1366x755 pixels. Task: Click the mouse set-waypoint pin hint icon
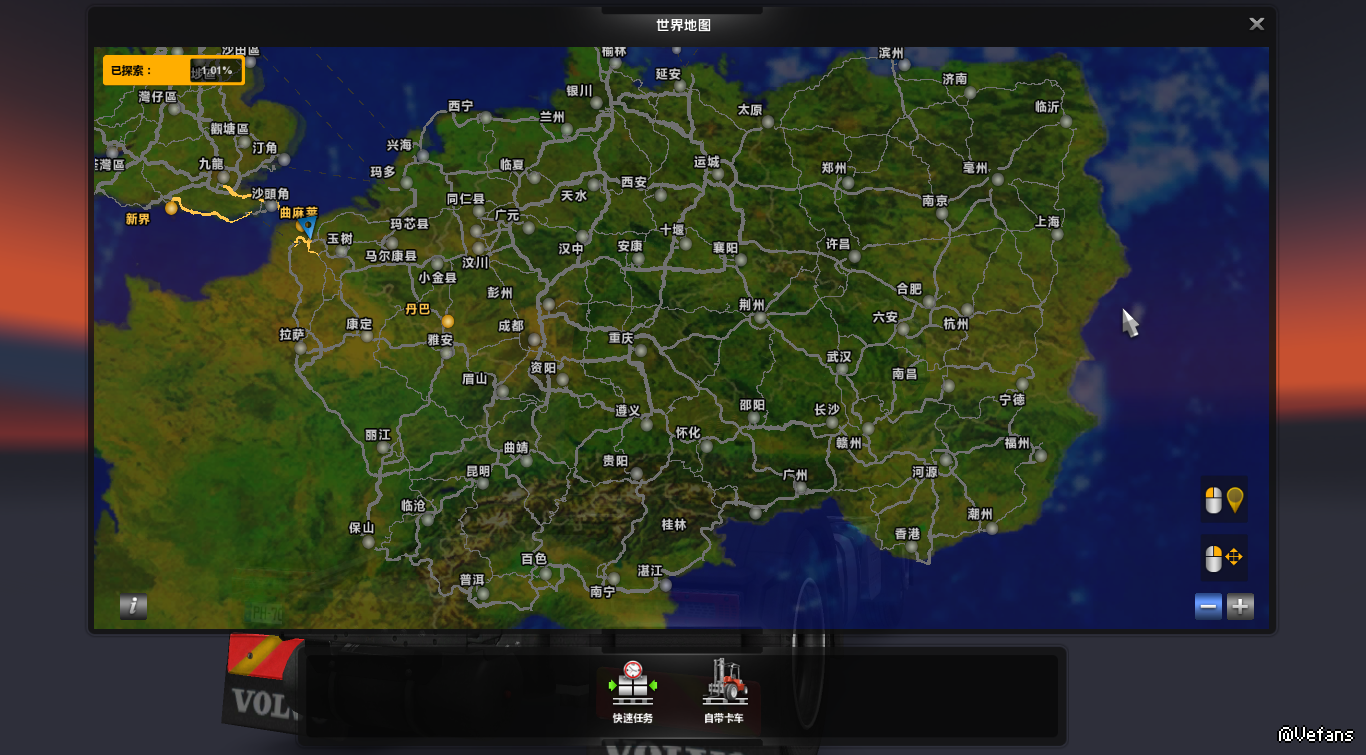(x=1224, y=500)
